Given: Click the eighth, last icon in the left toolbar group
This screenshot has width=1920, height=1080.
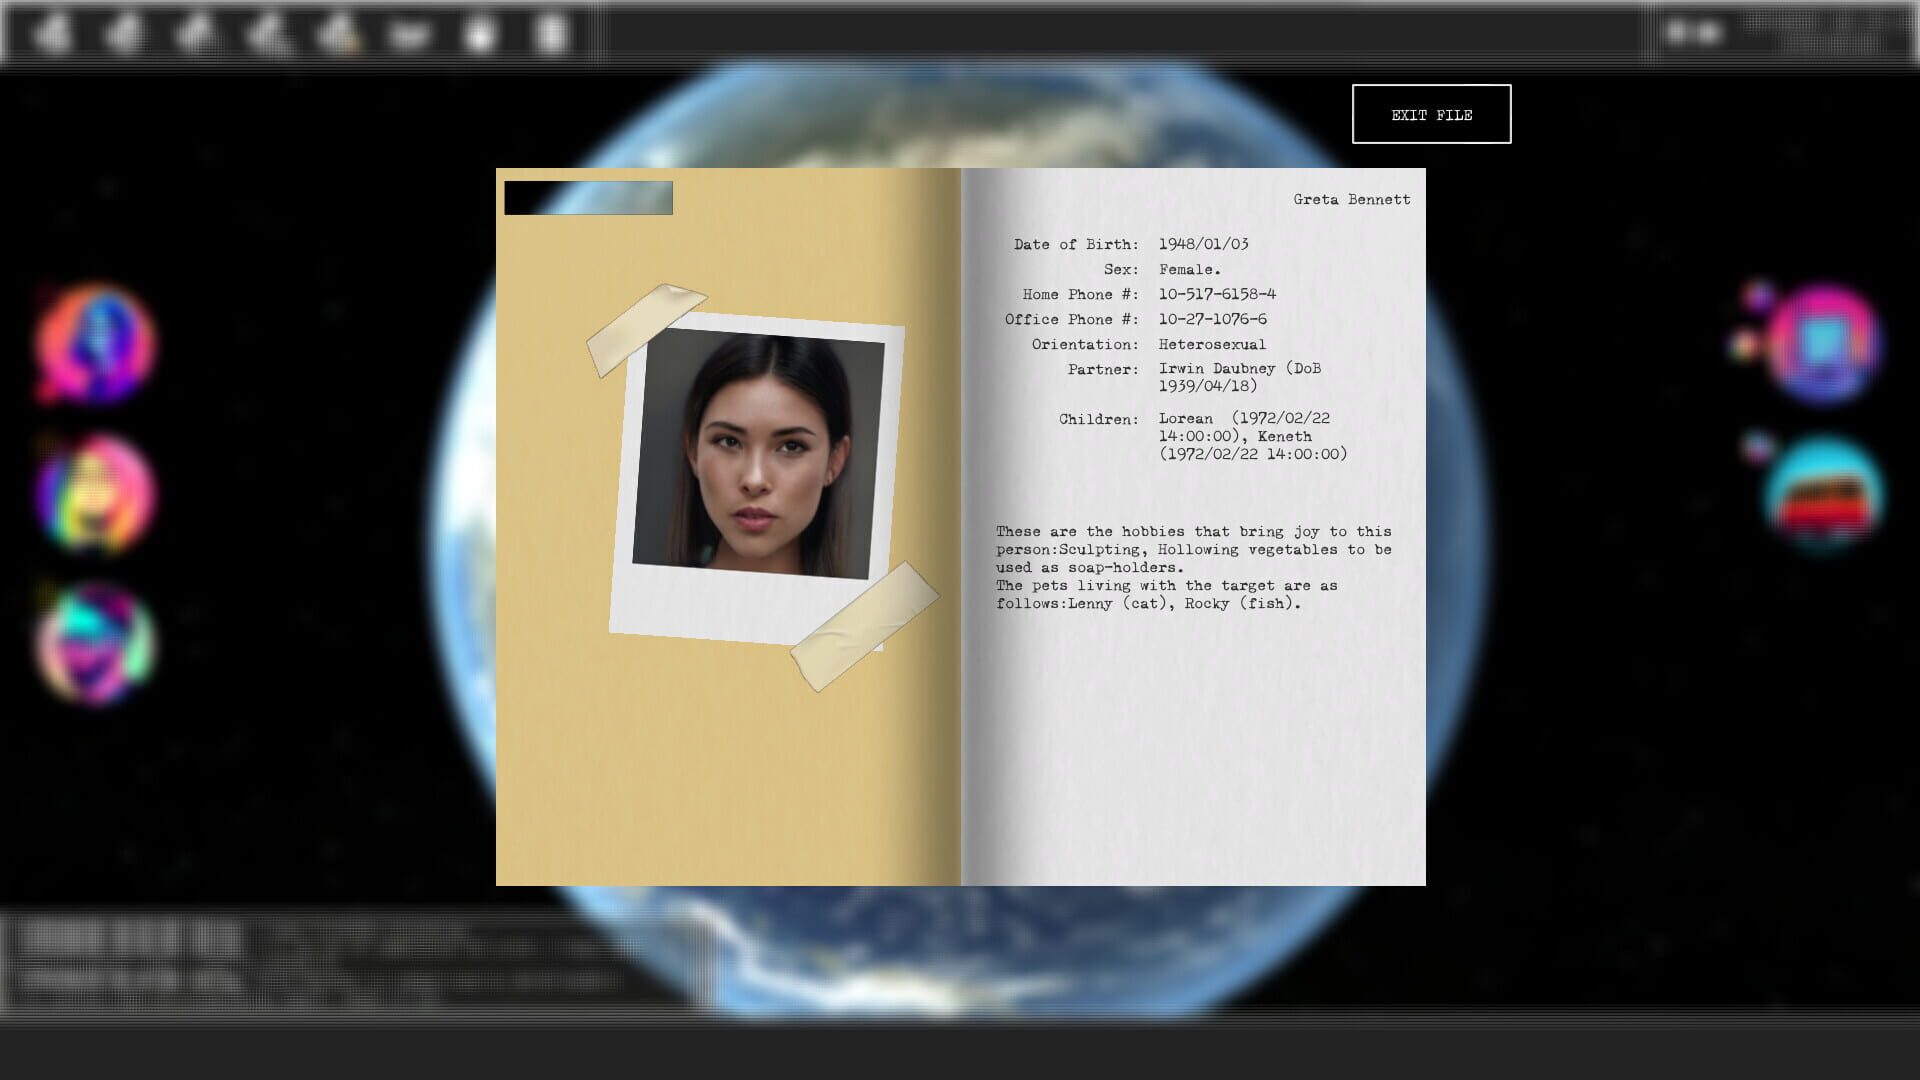Looking at the screenshot, I should [551, 34].
